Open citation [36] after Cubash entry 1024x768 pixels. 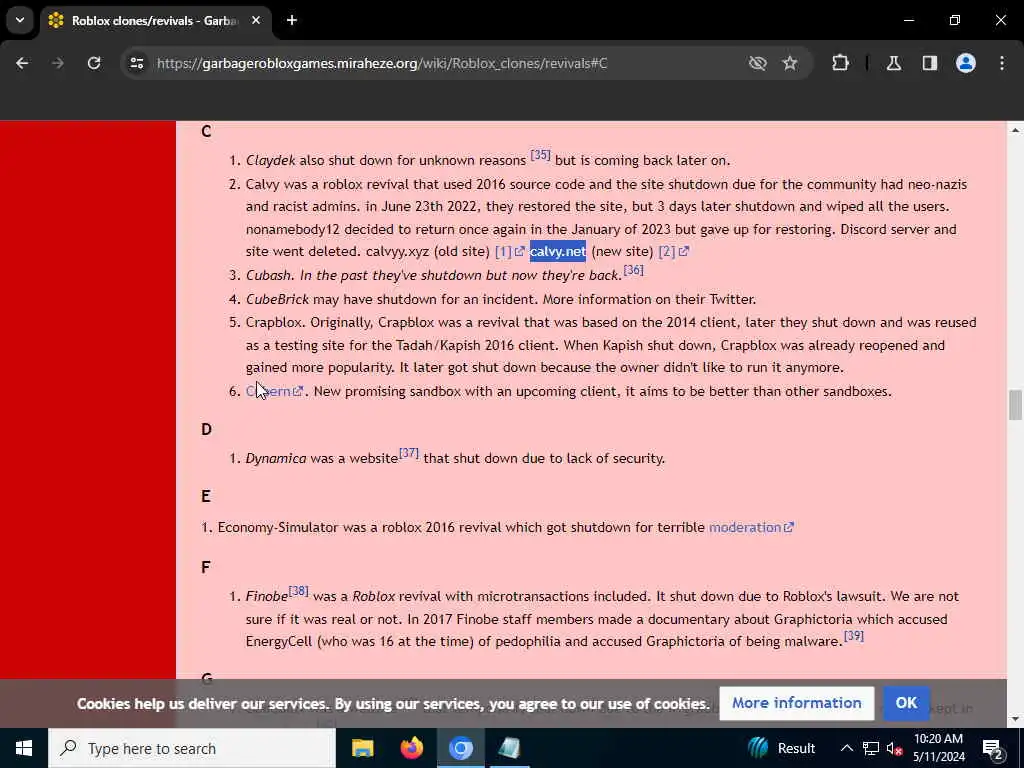coord(633,270)
